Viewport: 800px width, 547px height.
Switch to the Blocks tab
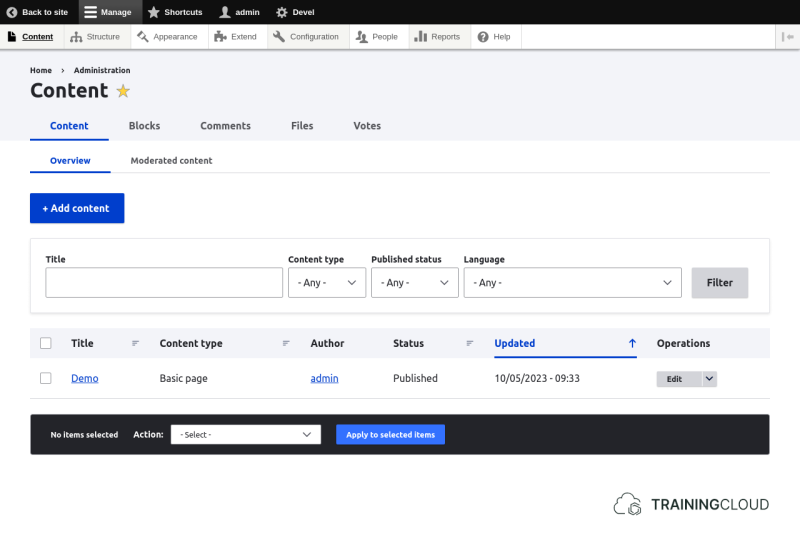tap(144, 126)
